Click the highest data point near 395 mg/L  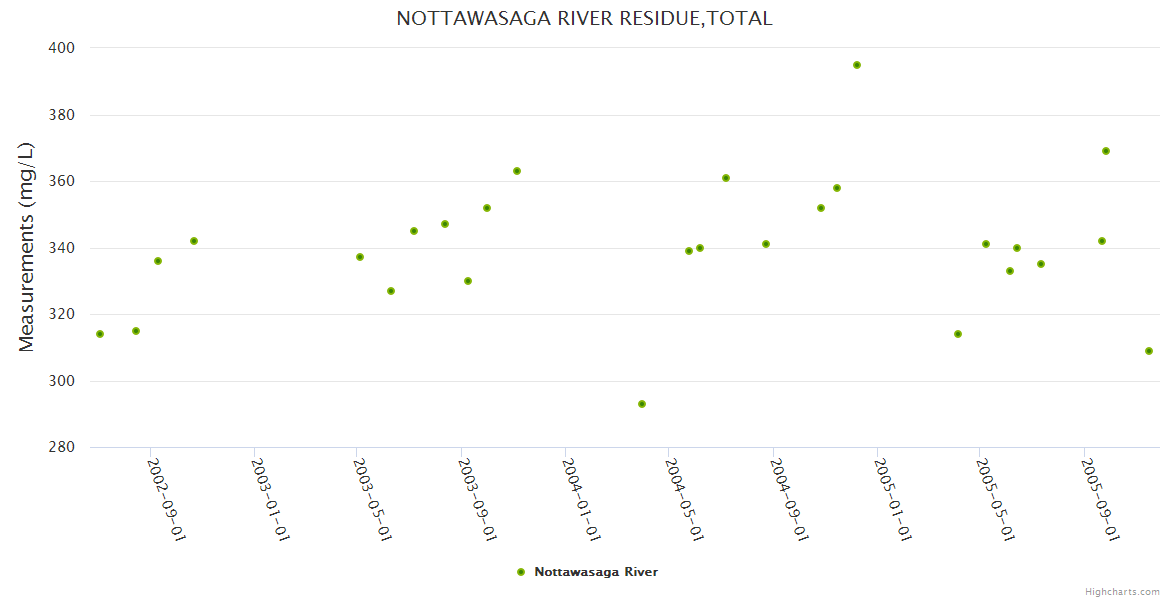point(857,65)
